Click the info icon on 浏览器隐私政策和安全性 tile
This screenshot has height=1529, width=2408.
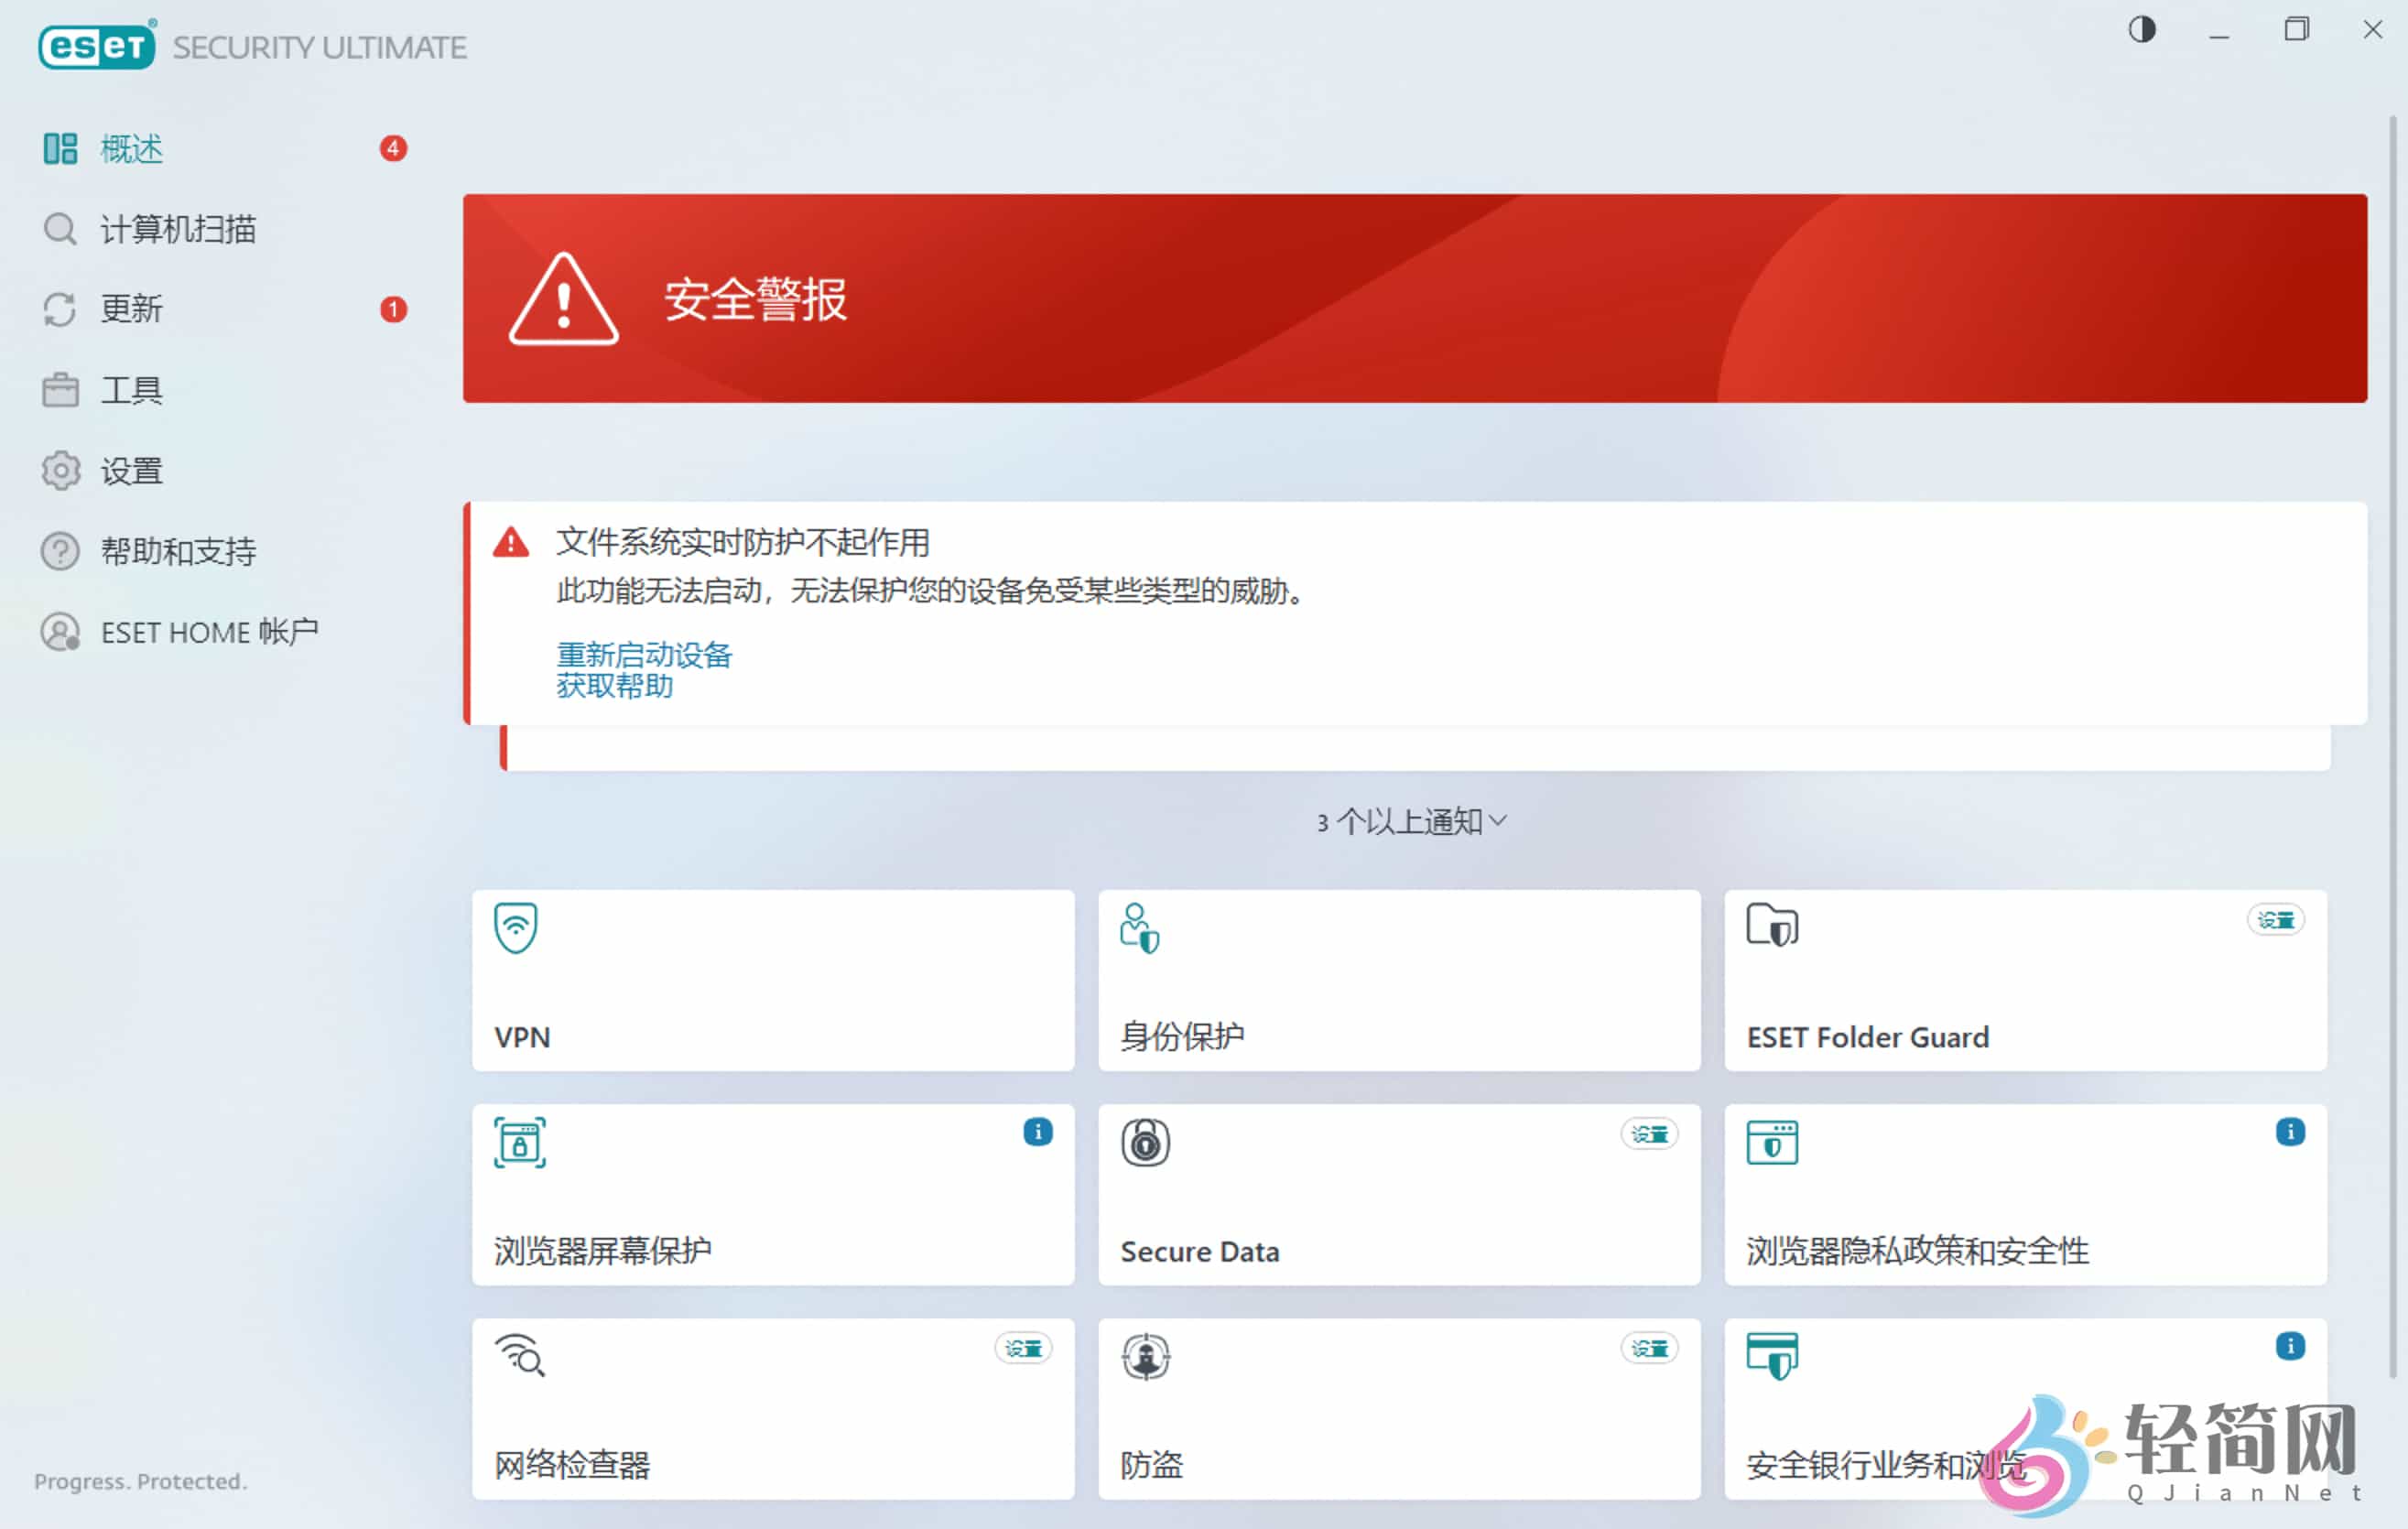[x=2290, y=1132]
